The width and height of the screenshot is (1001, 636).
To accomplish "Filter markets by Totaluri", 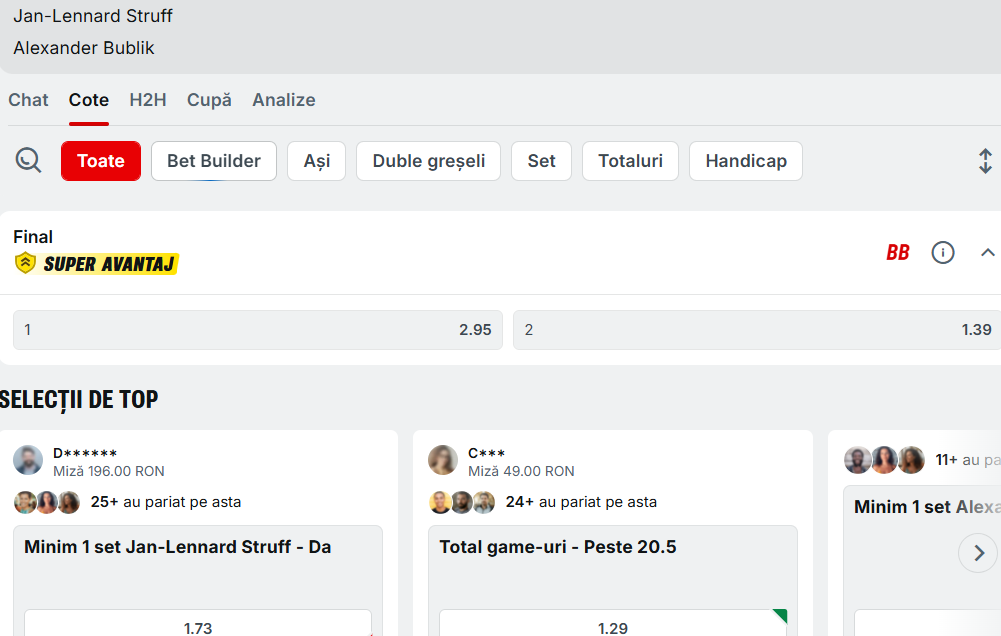I will 630,161.
